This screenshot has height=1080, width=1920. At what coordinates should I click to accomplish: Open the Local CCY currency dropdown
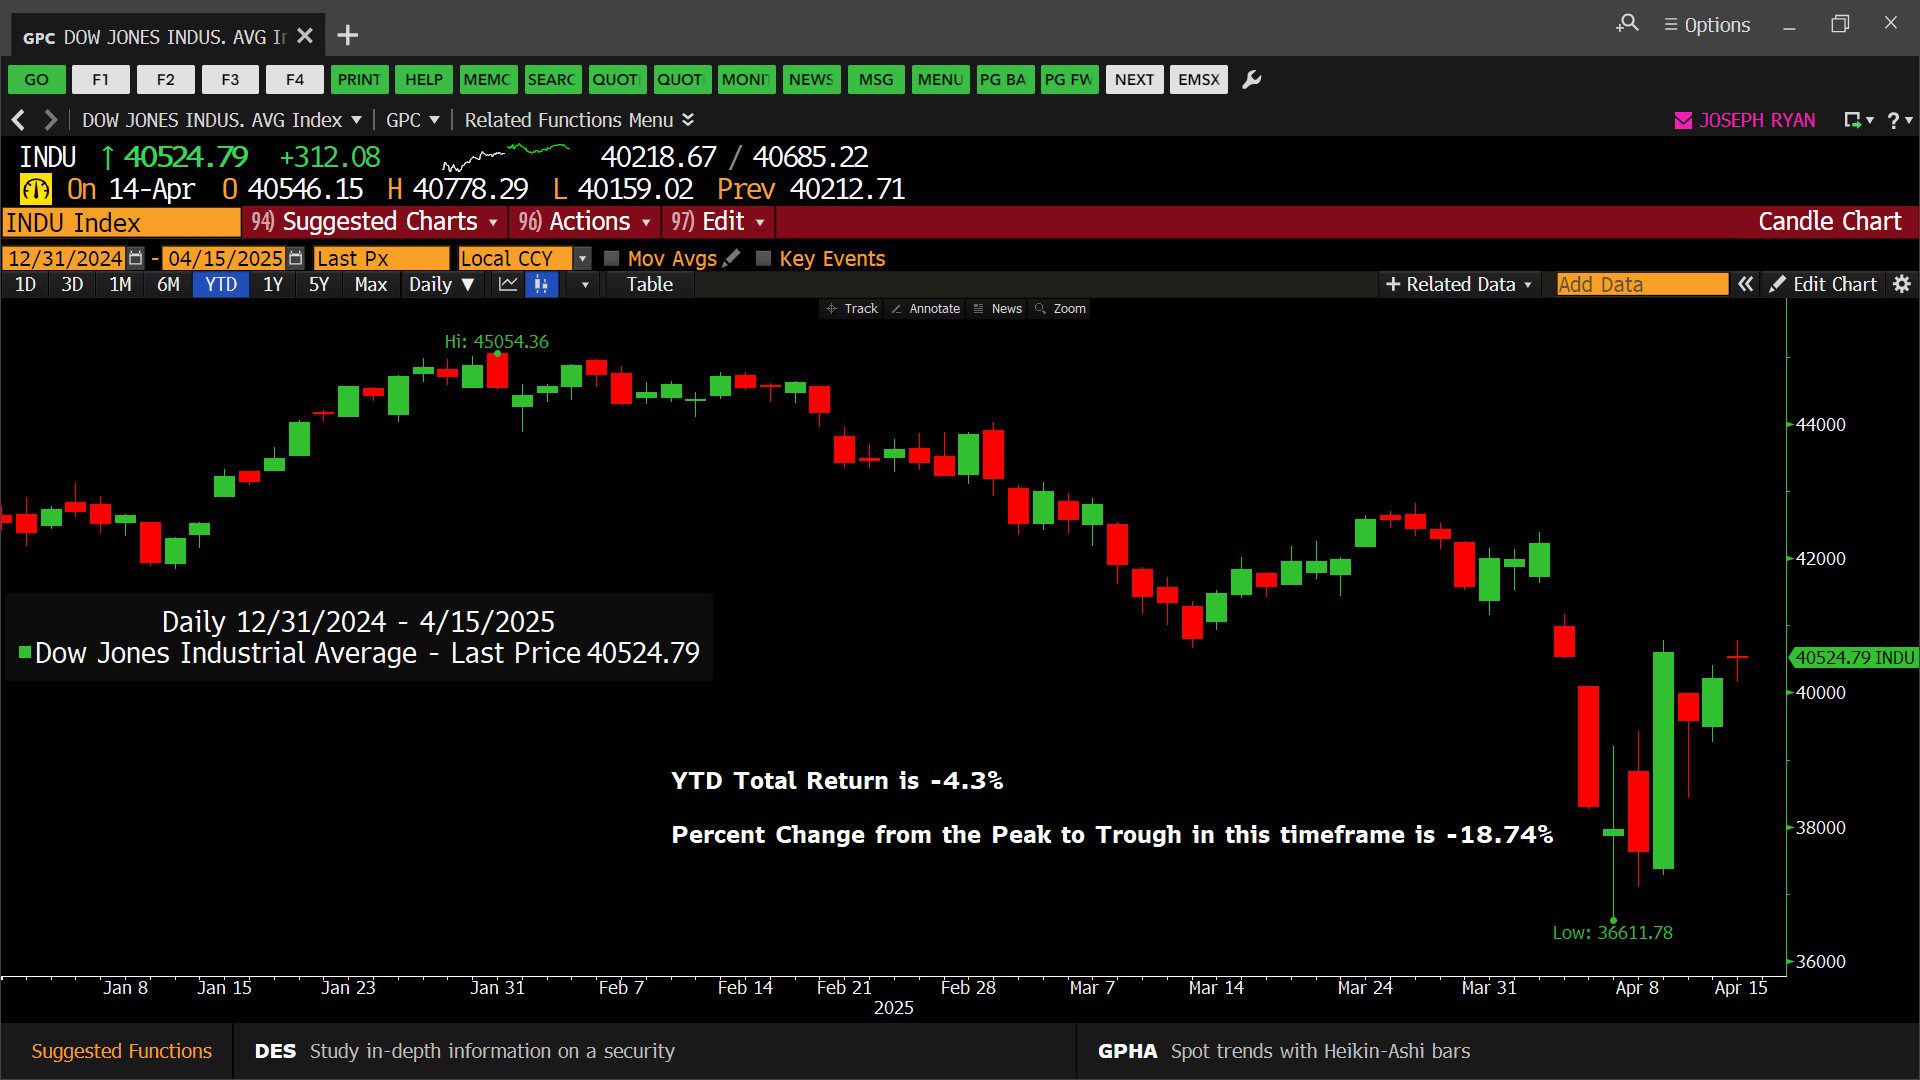(582, 258)
